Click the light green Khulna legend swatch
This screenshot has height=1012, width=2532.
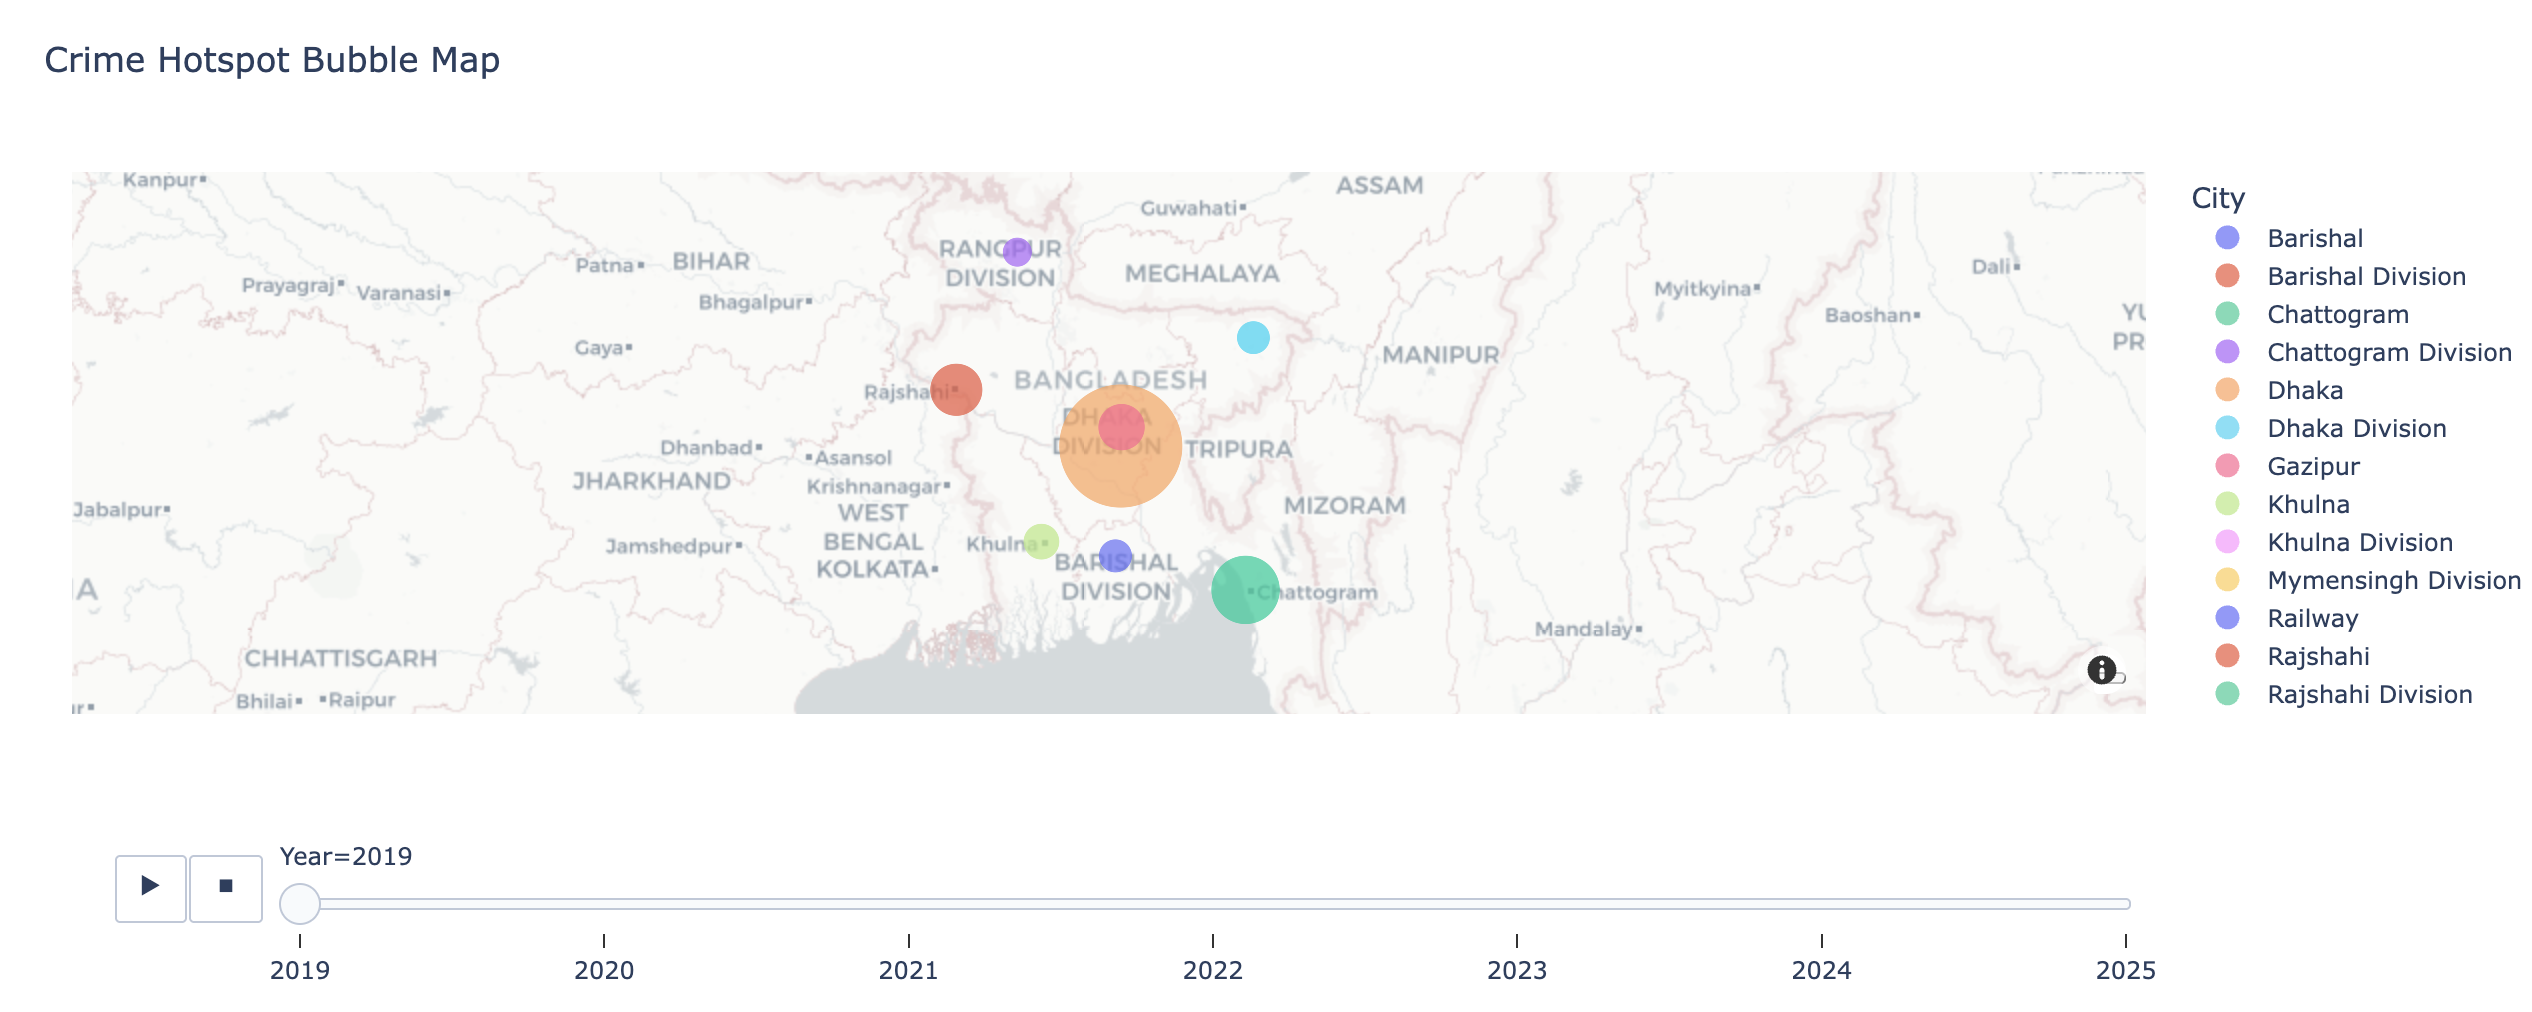(x=2227, y=504)
